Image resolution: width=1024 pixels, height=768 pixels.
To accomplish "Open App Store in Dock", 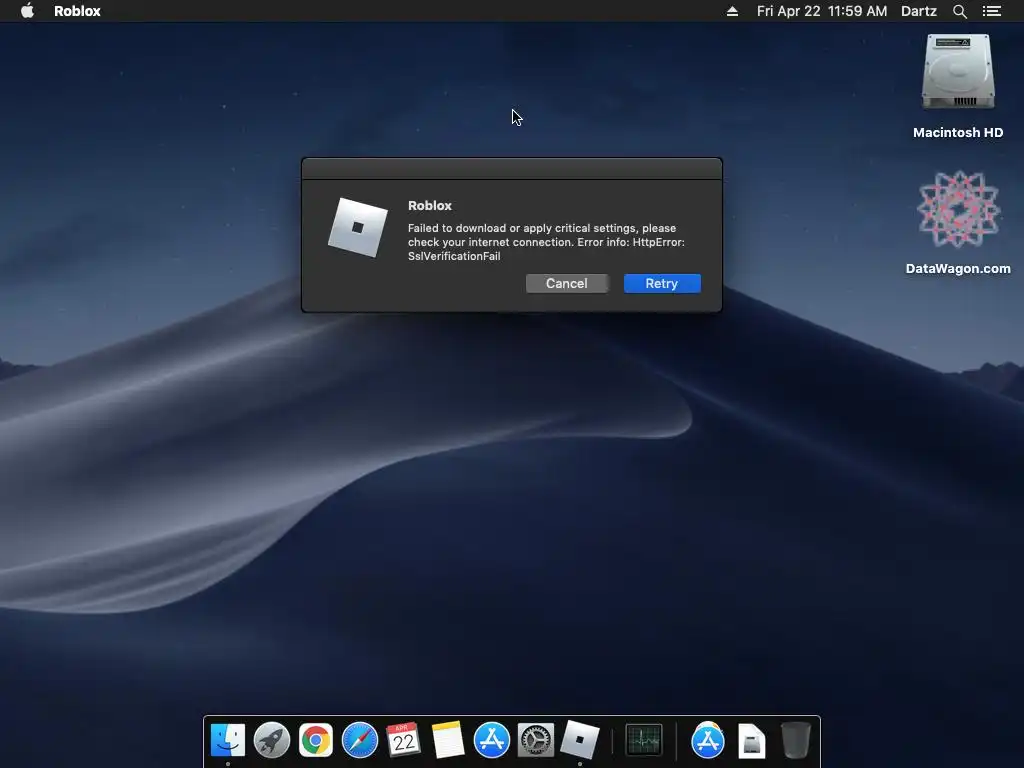I will click(492, 740).
